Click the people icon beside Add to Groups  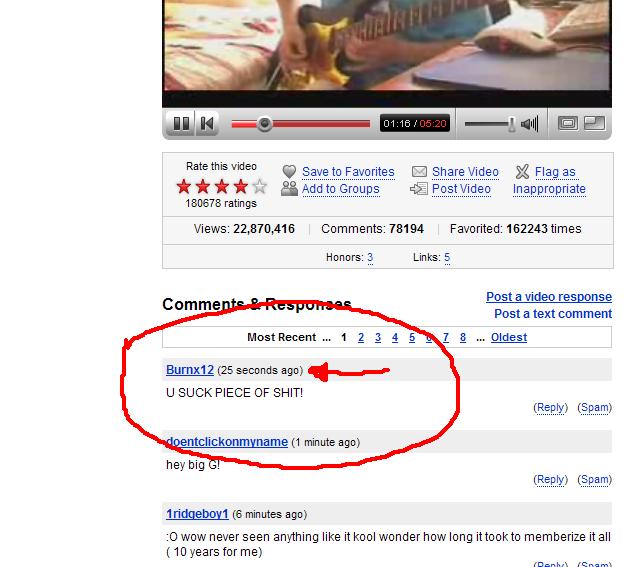pyautogui.click(x=289, y=189)
